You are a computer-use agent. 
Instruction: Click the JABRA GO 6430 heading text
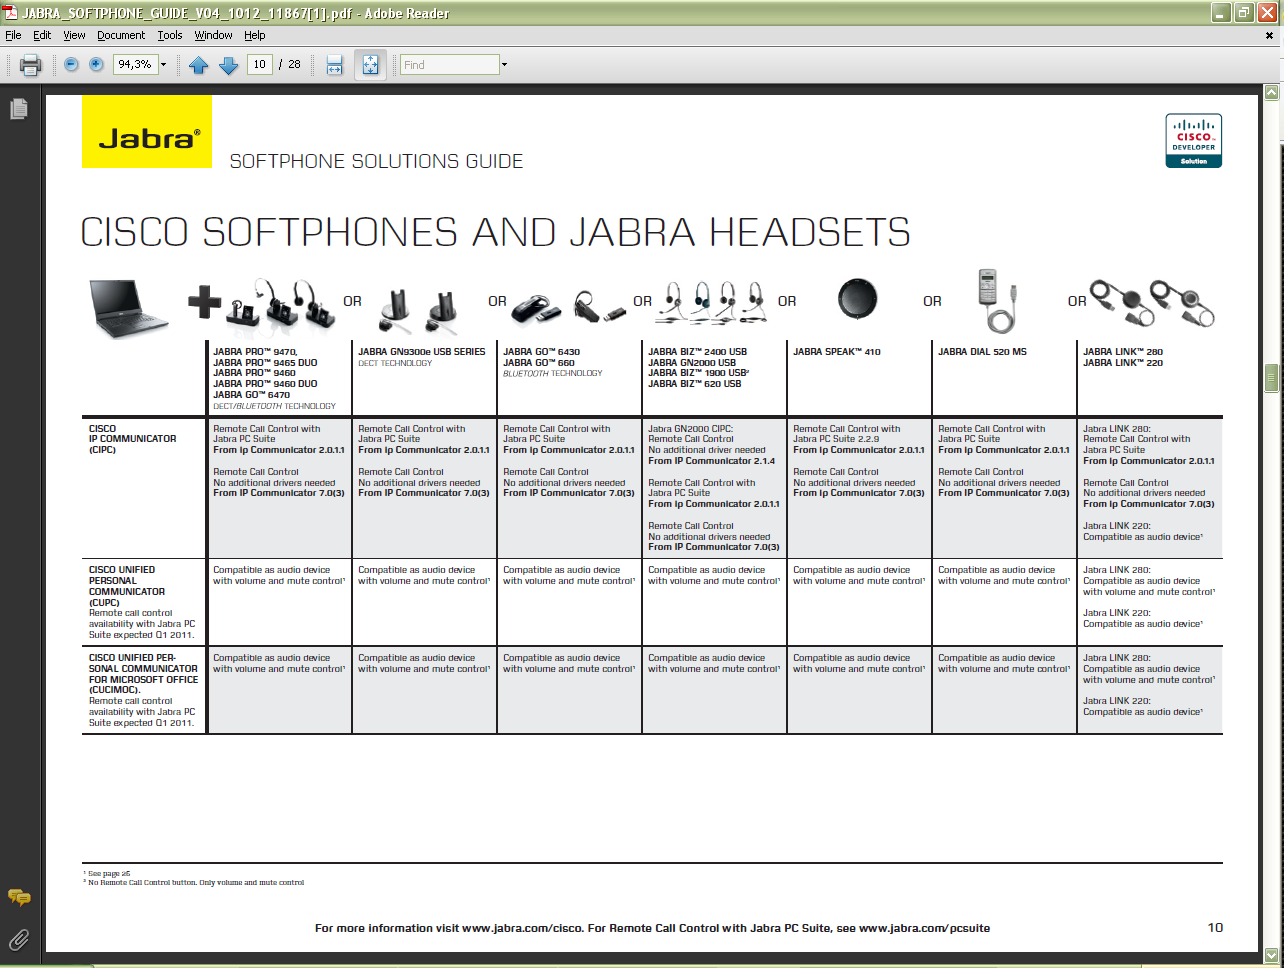click(541, 352)
